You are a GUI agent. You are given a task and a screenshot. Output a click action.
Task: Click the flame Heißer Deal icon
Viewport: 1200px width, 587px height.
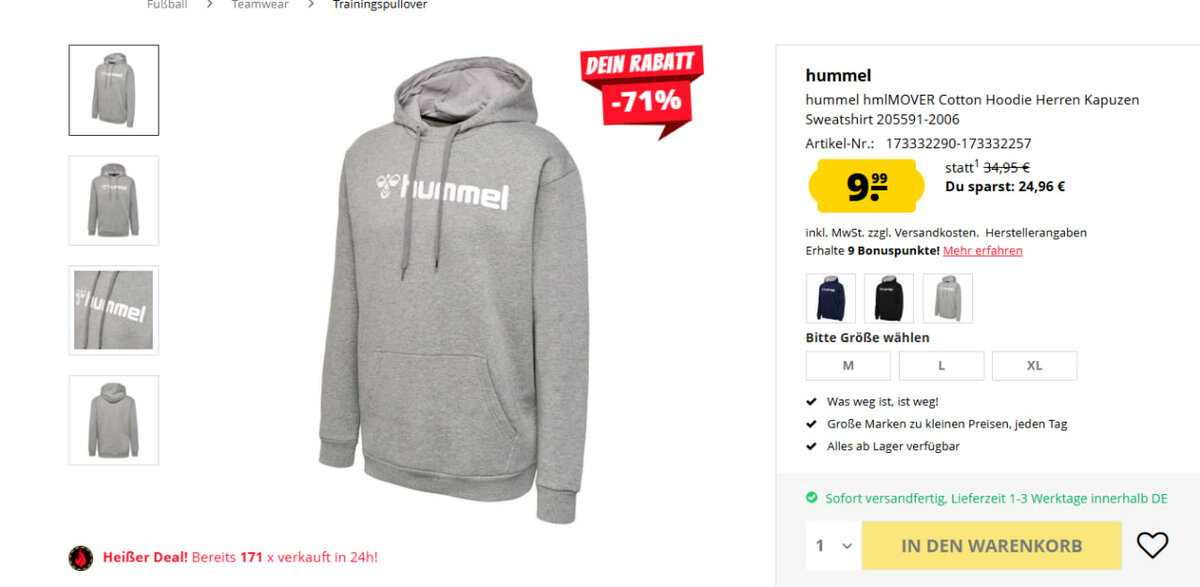point(81,558)
